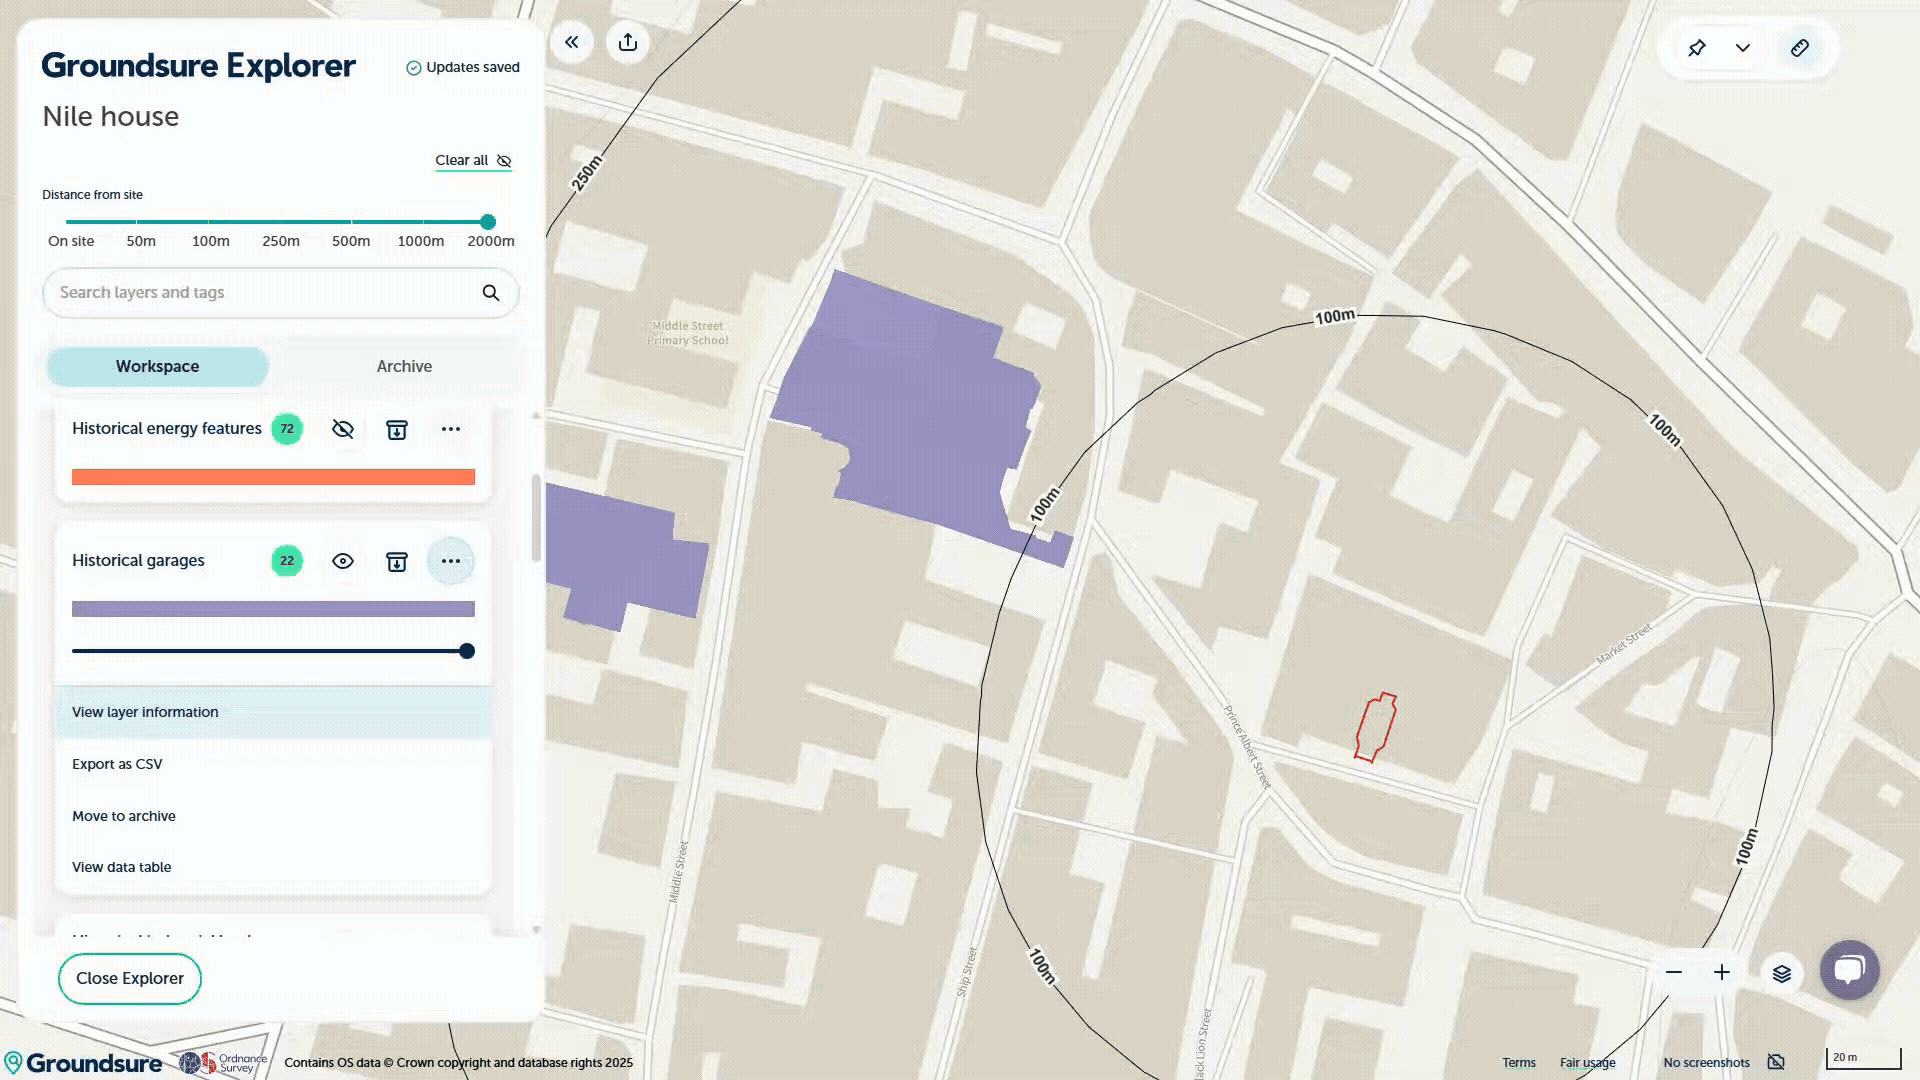1920x1080 pixels.
Task: Click the Ordnance Survey logo
Action: coord(223,1063)
